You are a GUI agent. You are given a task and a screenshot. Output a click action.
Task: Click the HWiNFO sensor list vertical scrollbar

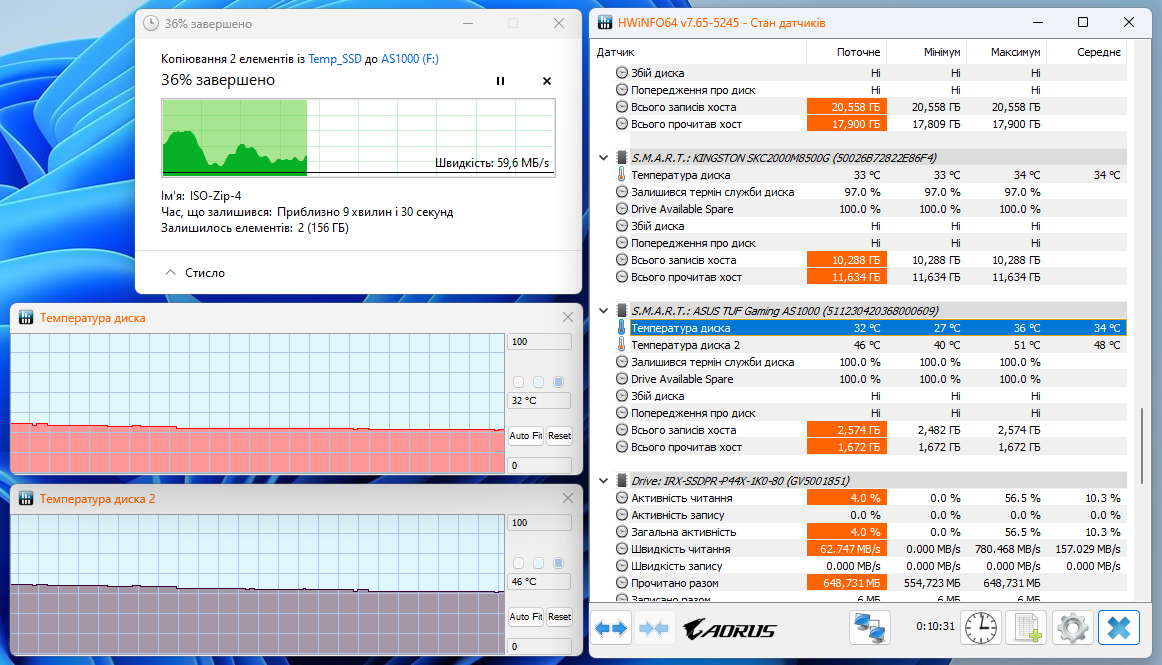pyautogui.click(x=1142, y=445)
